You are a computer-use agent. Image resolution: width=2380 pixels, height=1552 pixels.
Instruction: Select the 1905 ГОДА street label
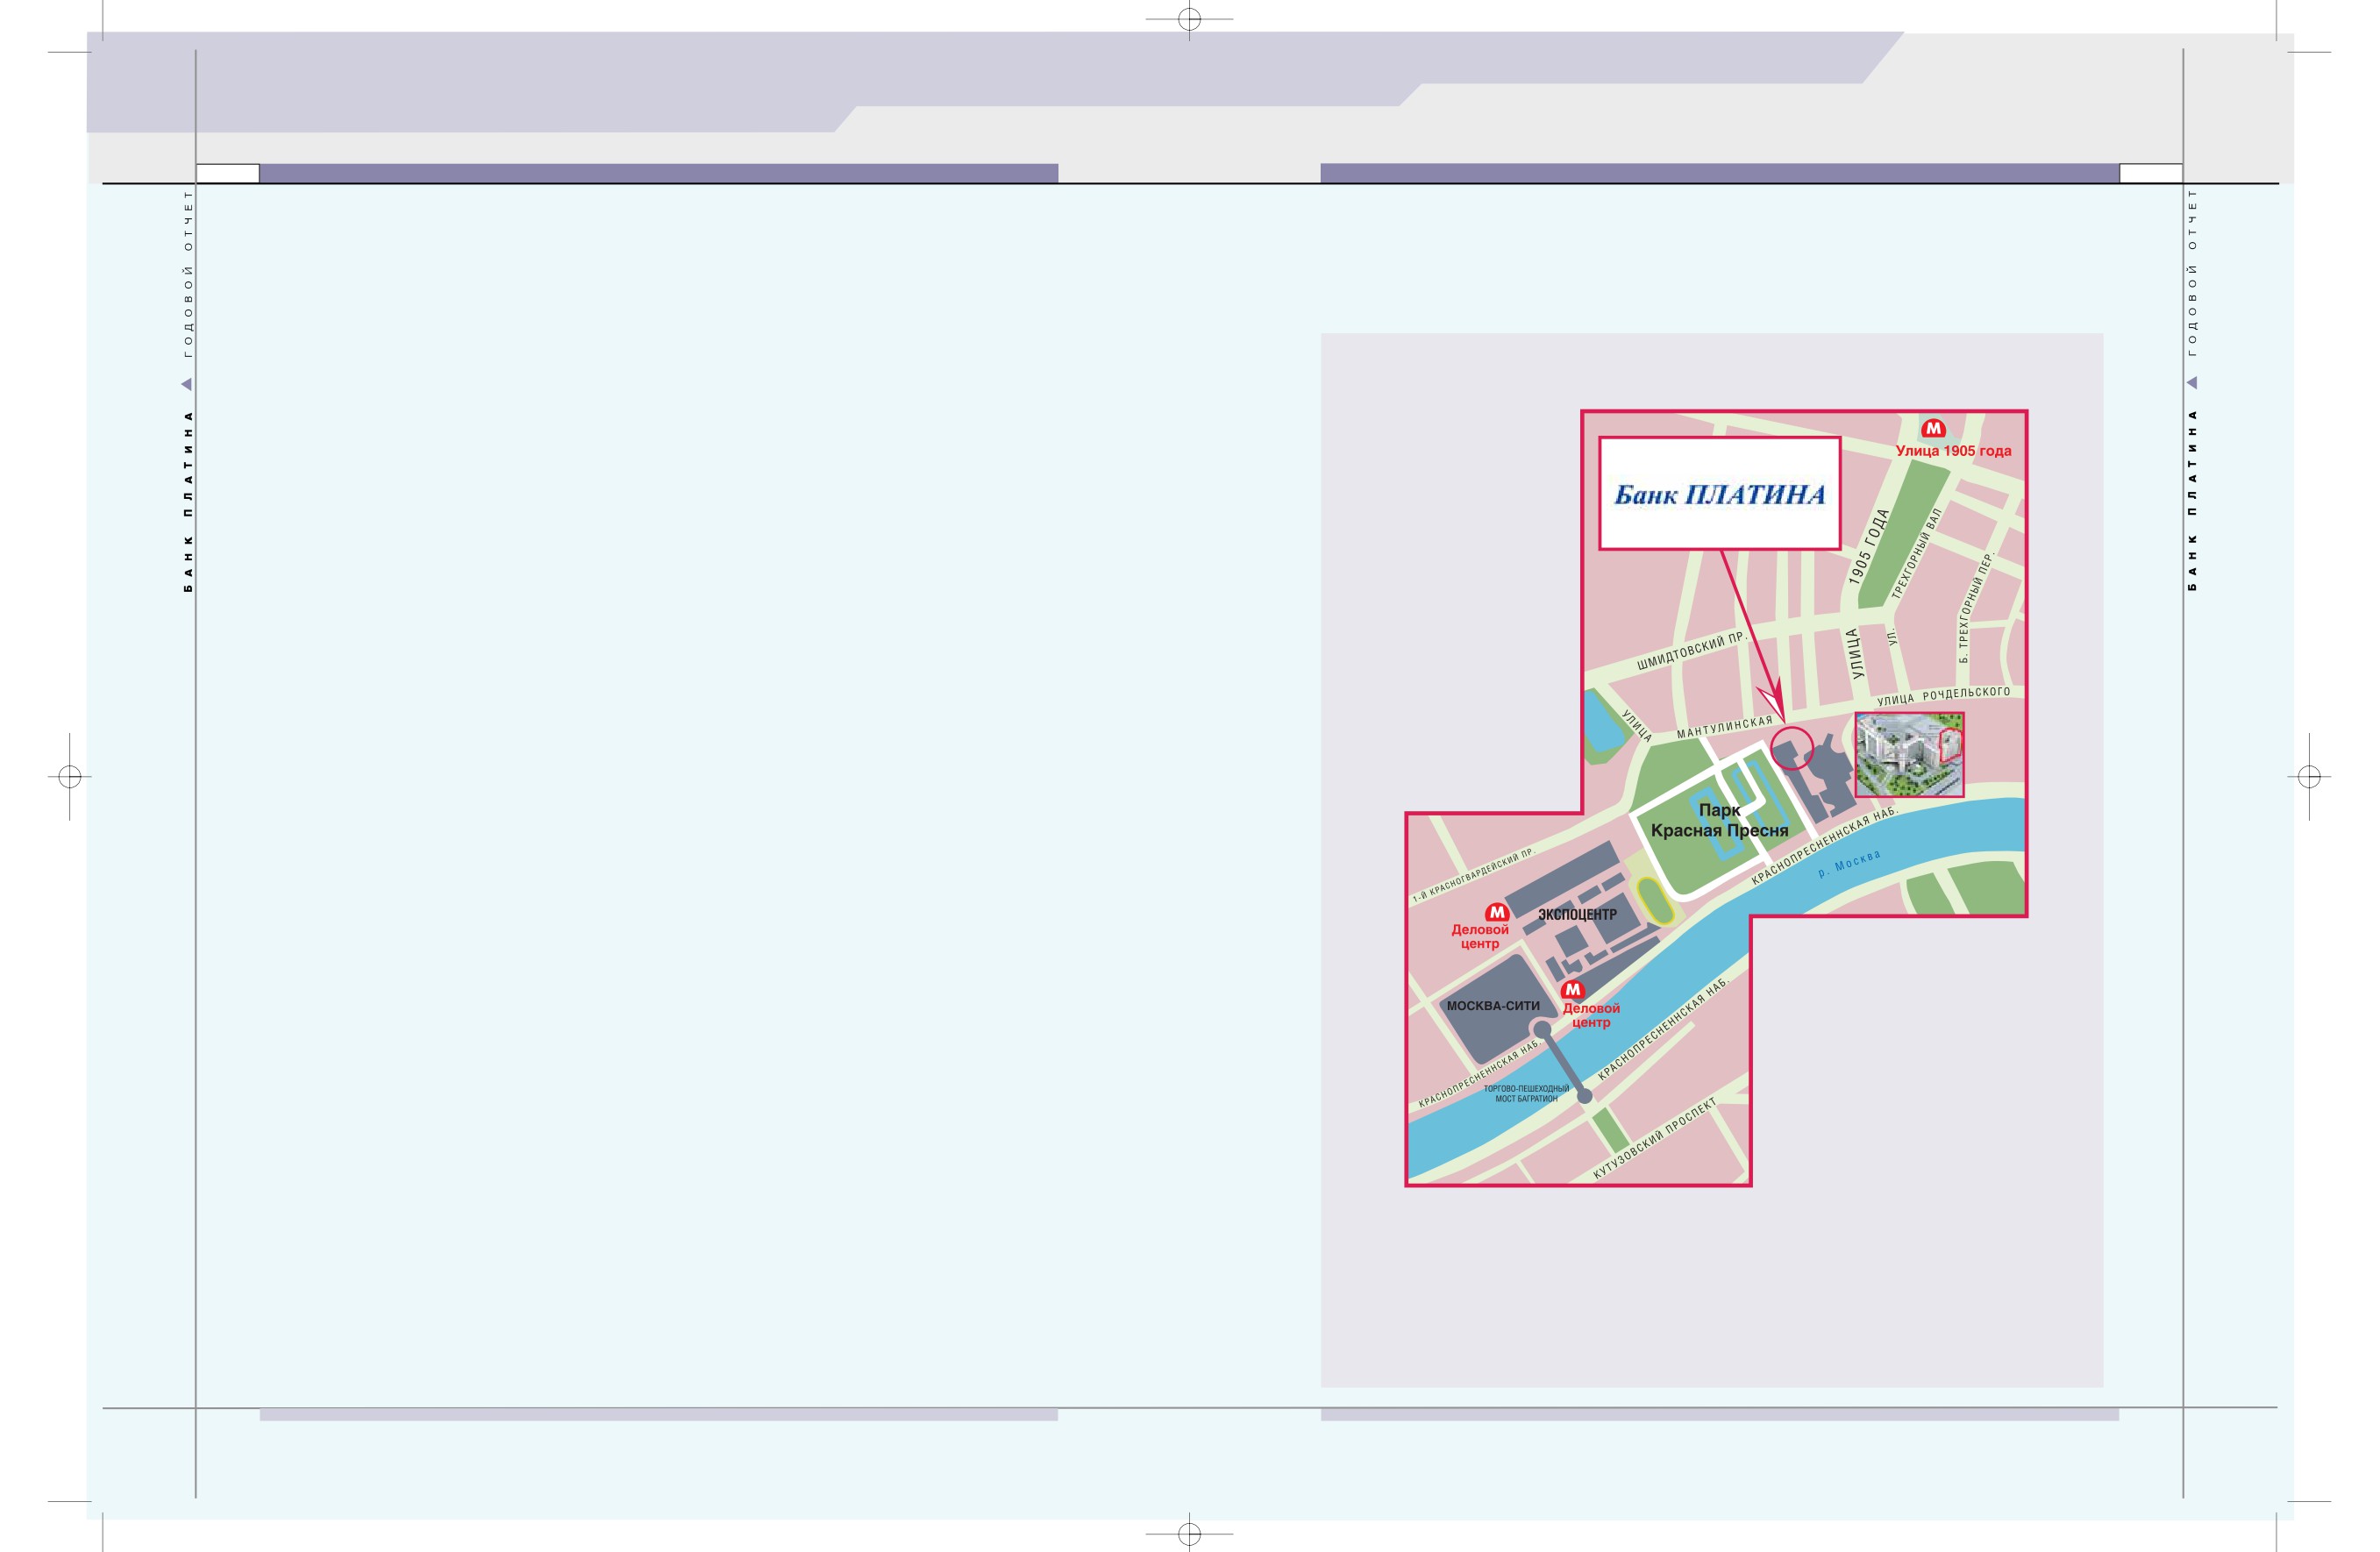coord(1868,547)
